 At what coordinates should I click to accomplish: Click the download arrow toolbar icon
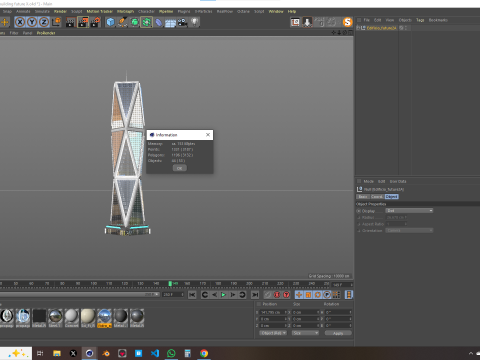[307, 22]
